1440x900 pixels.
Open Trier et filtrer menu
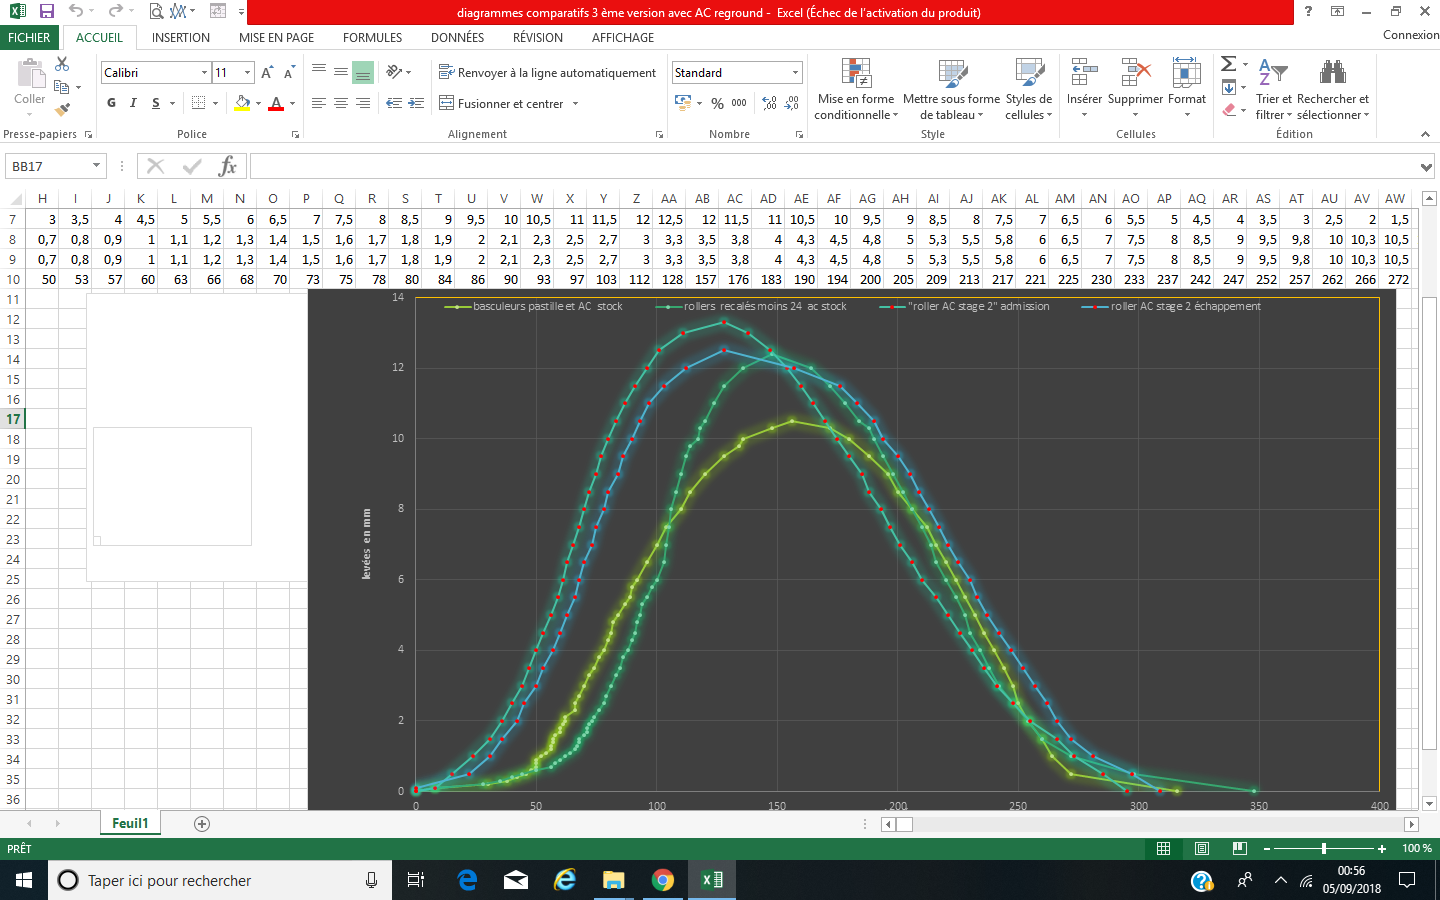[1274, 89]
